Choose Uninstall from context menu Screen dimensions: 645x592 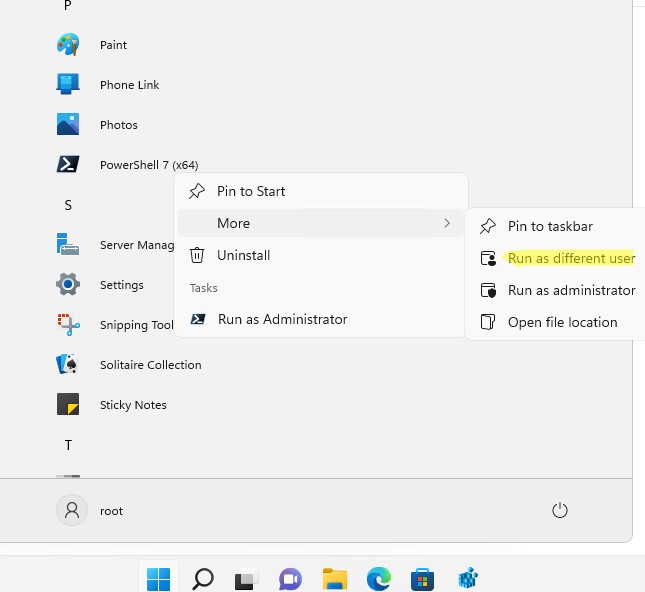[321, 255]
